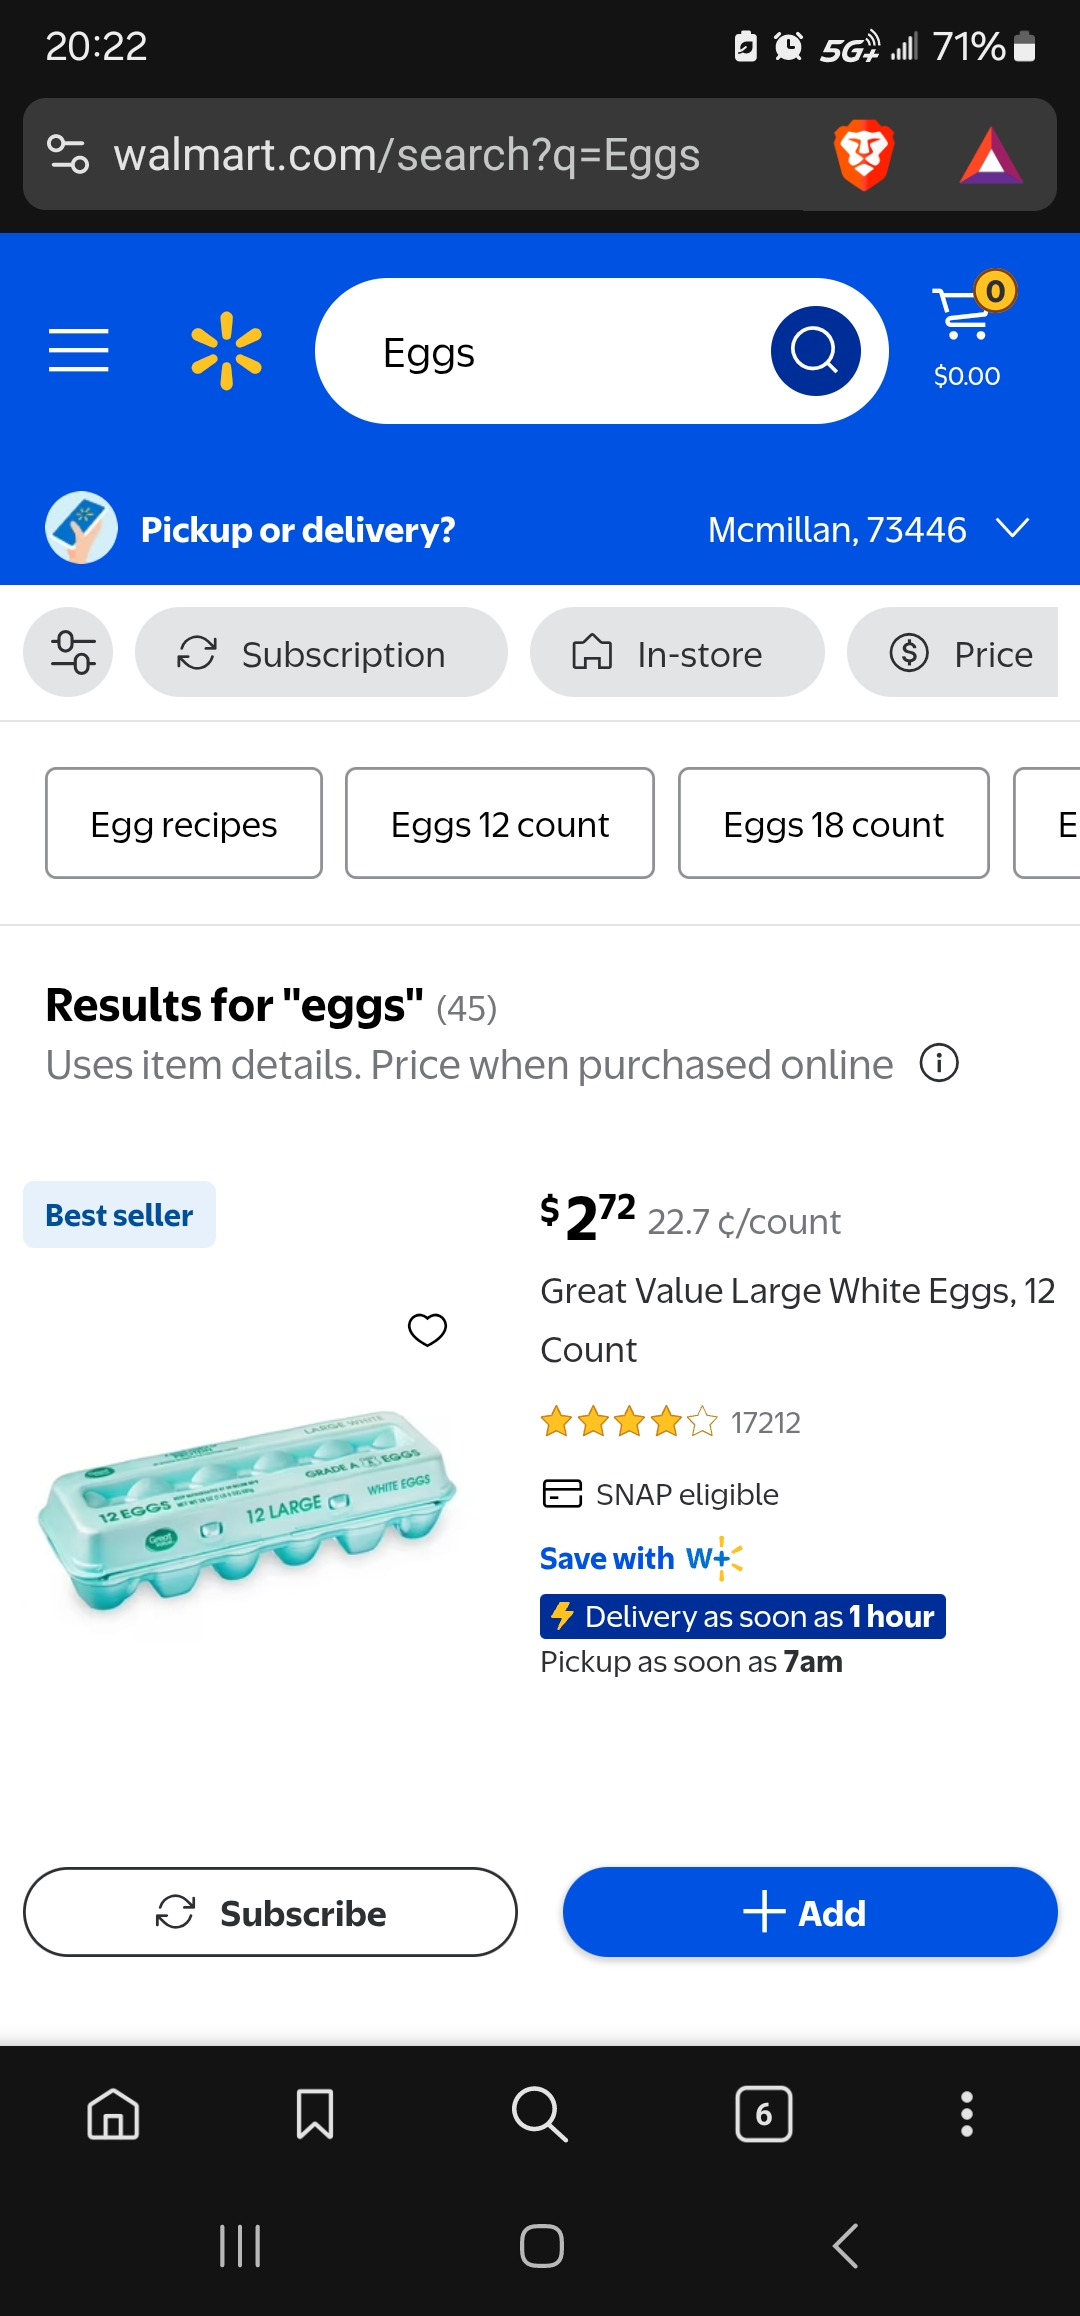Viewport: 1080px width, 2316px height.
Task: Open browser three-dot overflow menu
Action: tap(966, 2114)
